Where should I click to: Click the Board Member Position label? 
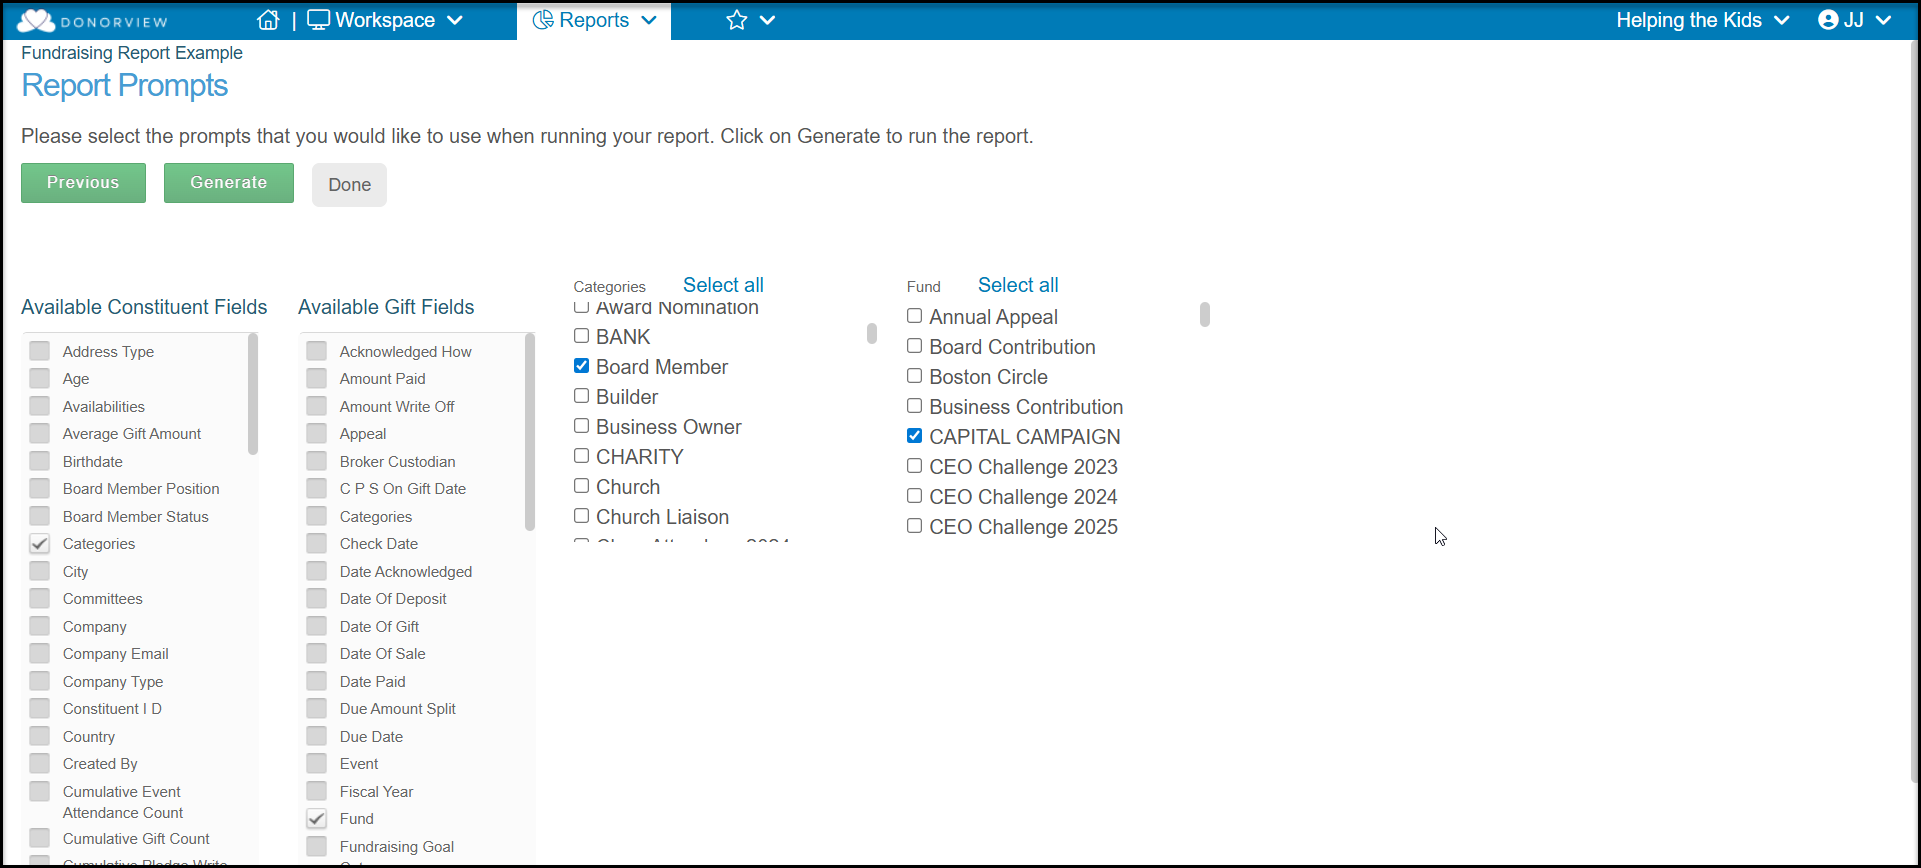141,489
